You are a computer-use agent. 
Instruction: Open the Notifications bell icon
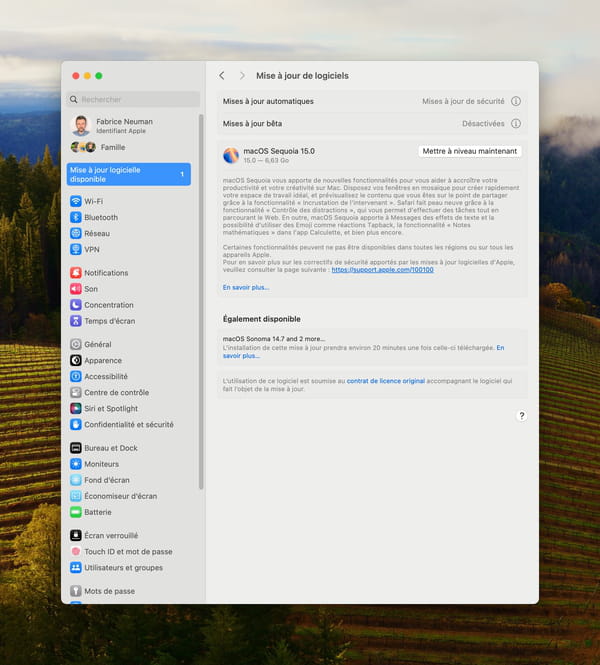(x=75, y=273)
